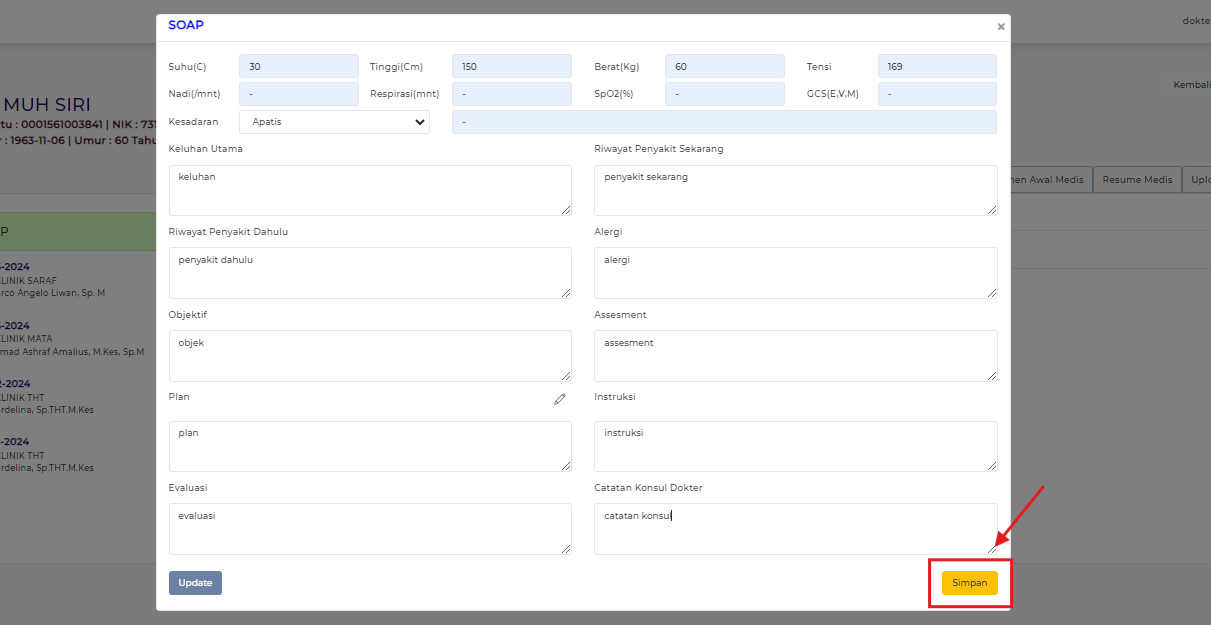Switch to the Resume Medis tab
1211x625 pixels.
coord(1137,179)
